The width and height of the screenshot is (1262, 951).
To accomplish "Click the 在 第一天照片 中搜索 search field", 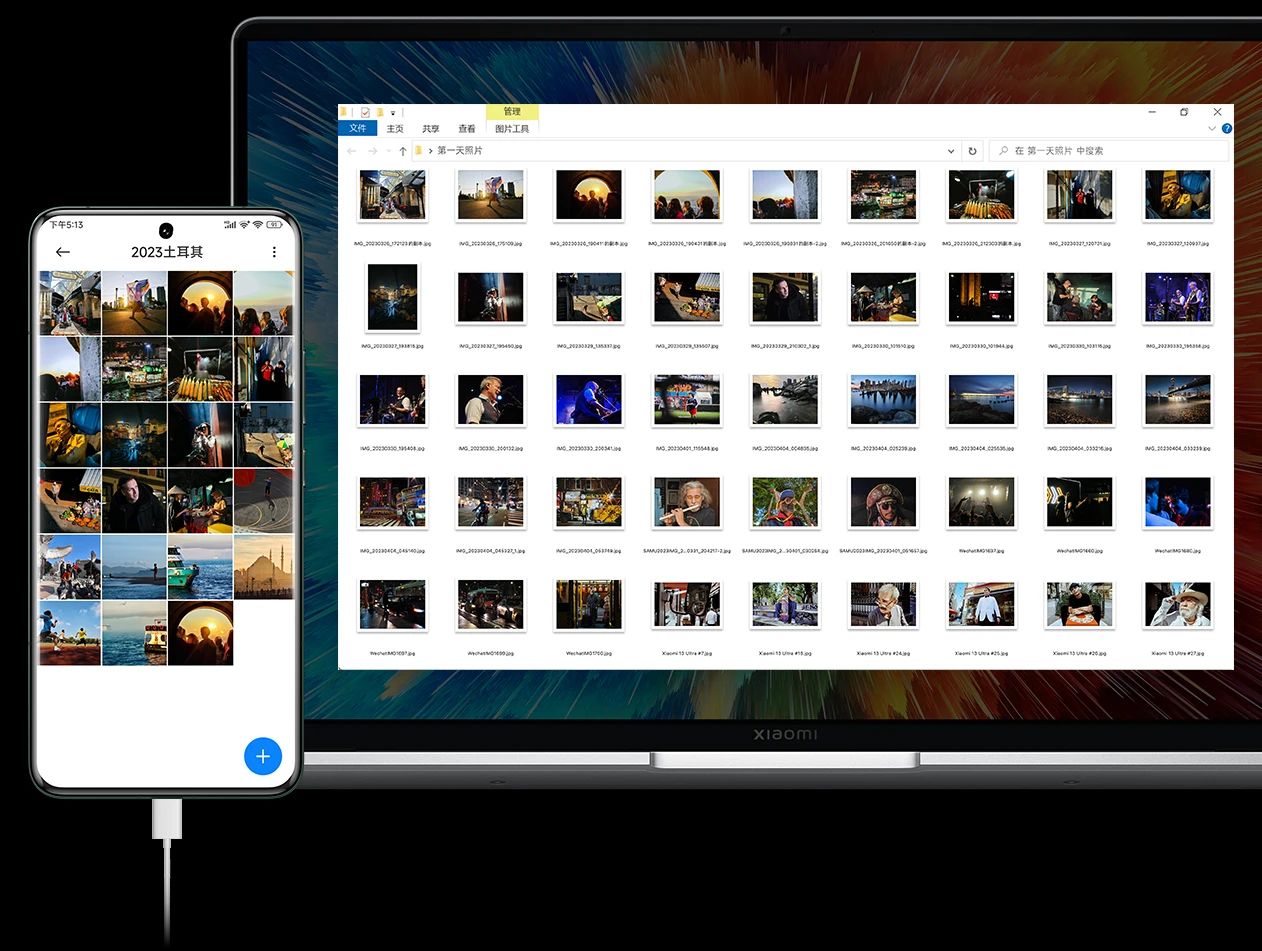I will [1109, 151].
